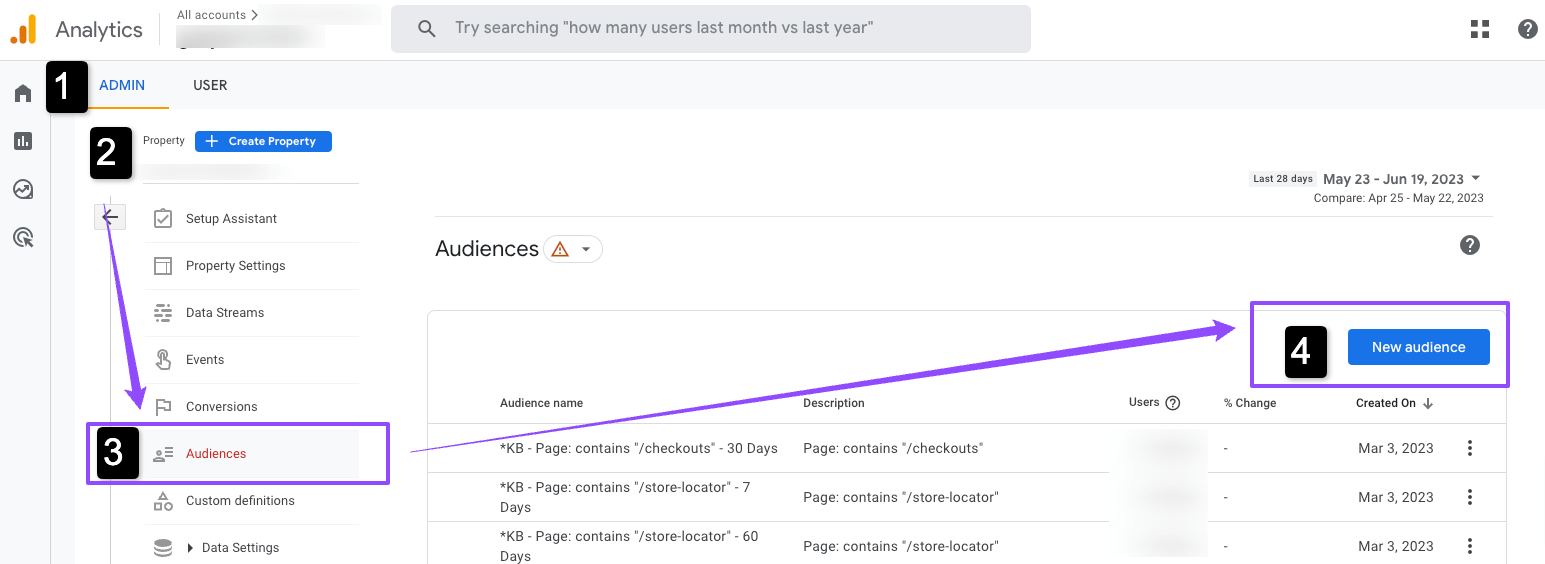Click the Setup Assistant checklist icon

click(x=163, y=219)
